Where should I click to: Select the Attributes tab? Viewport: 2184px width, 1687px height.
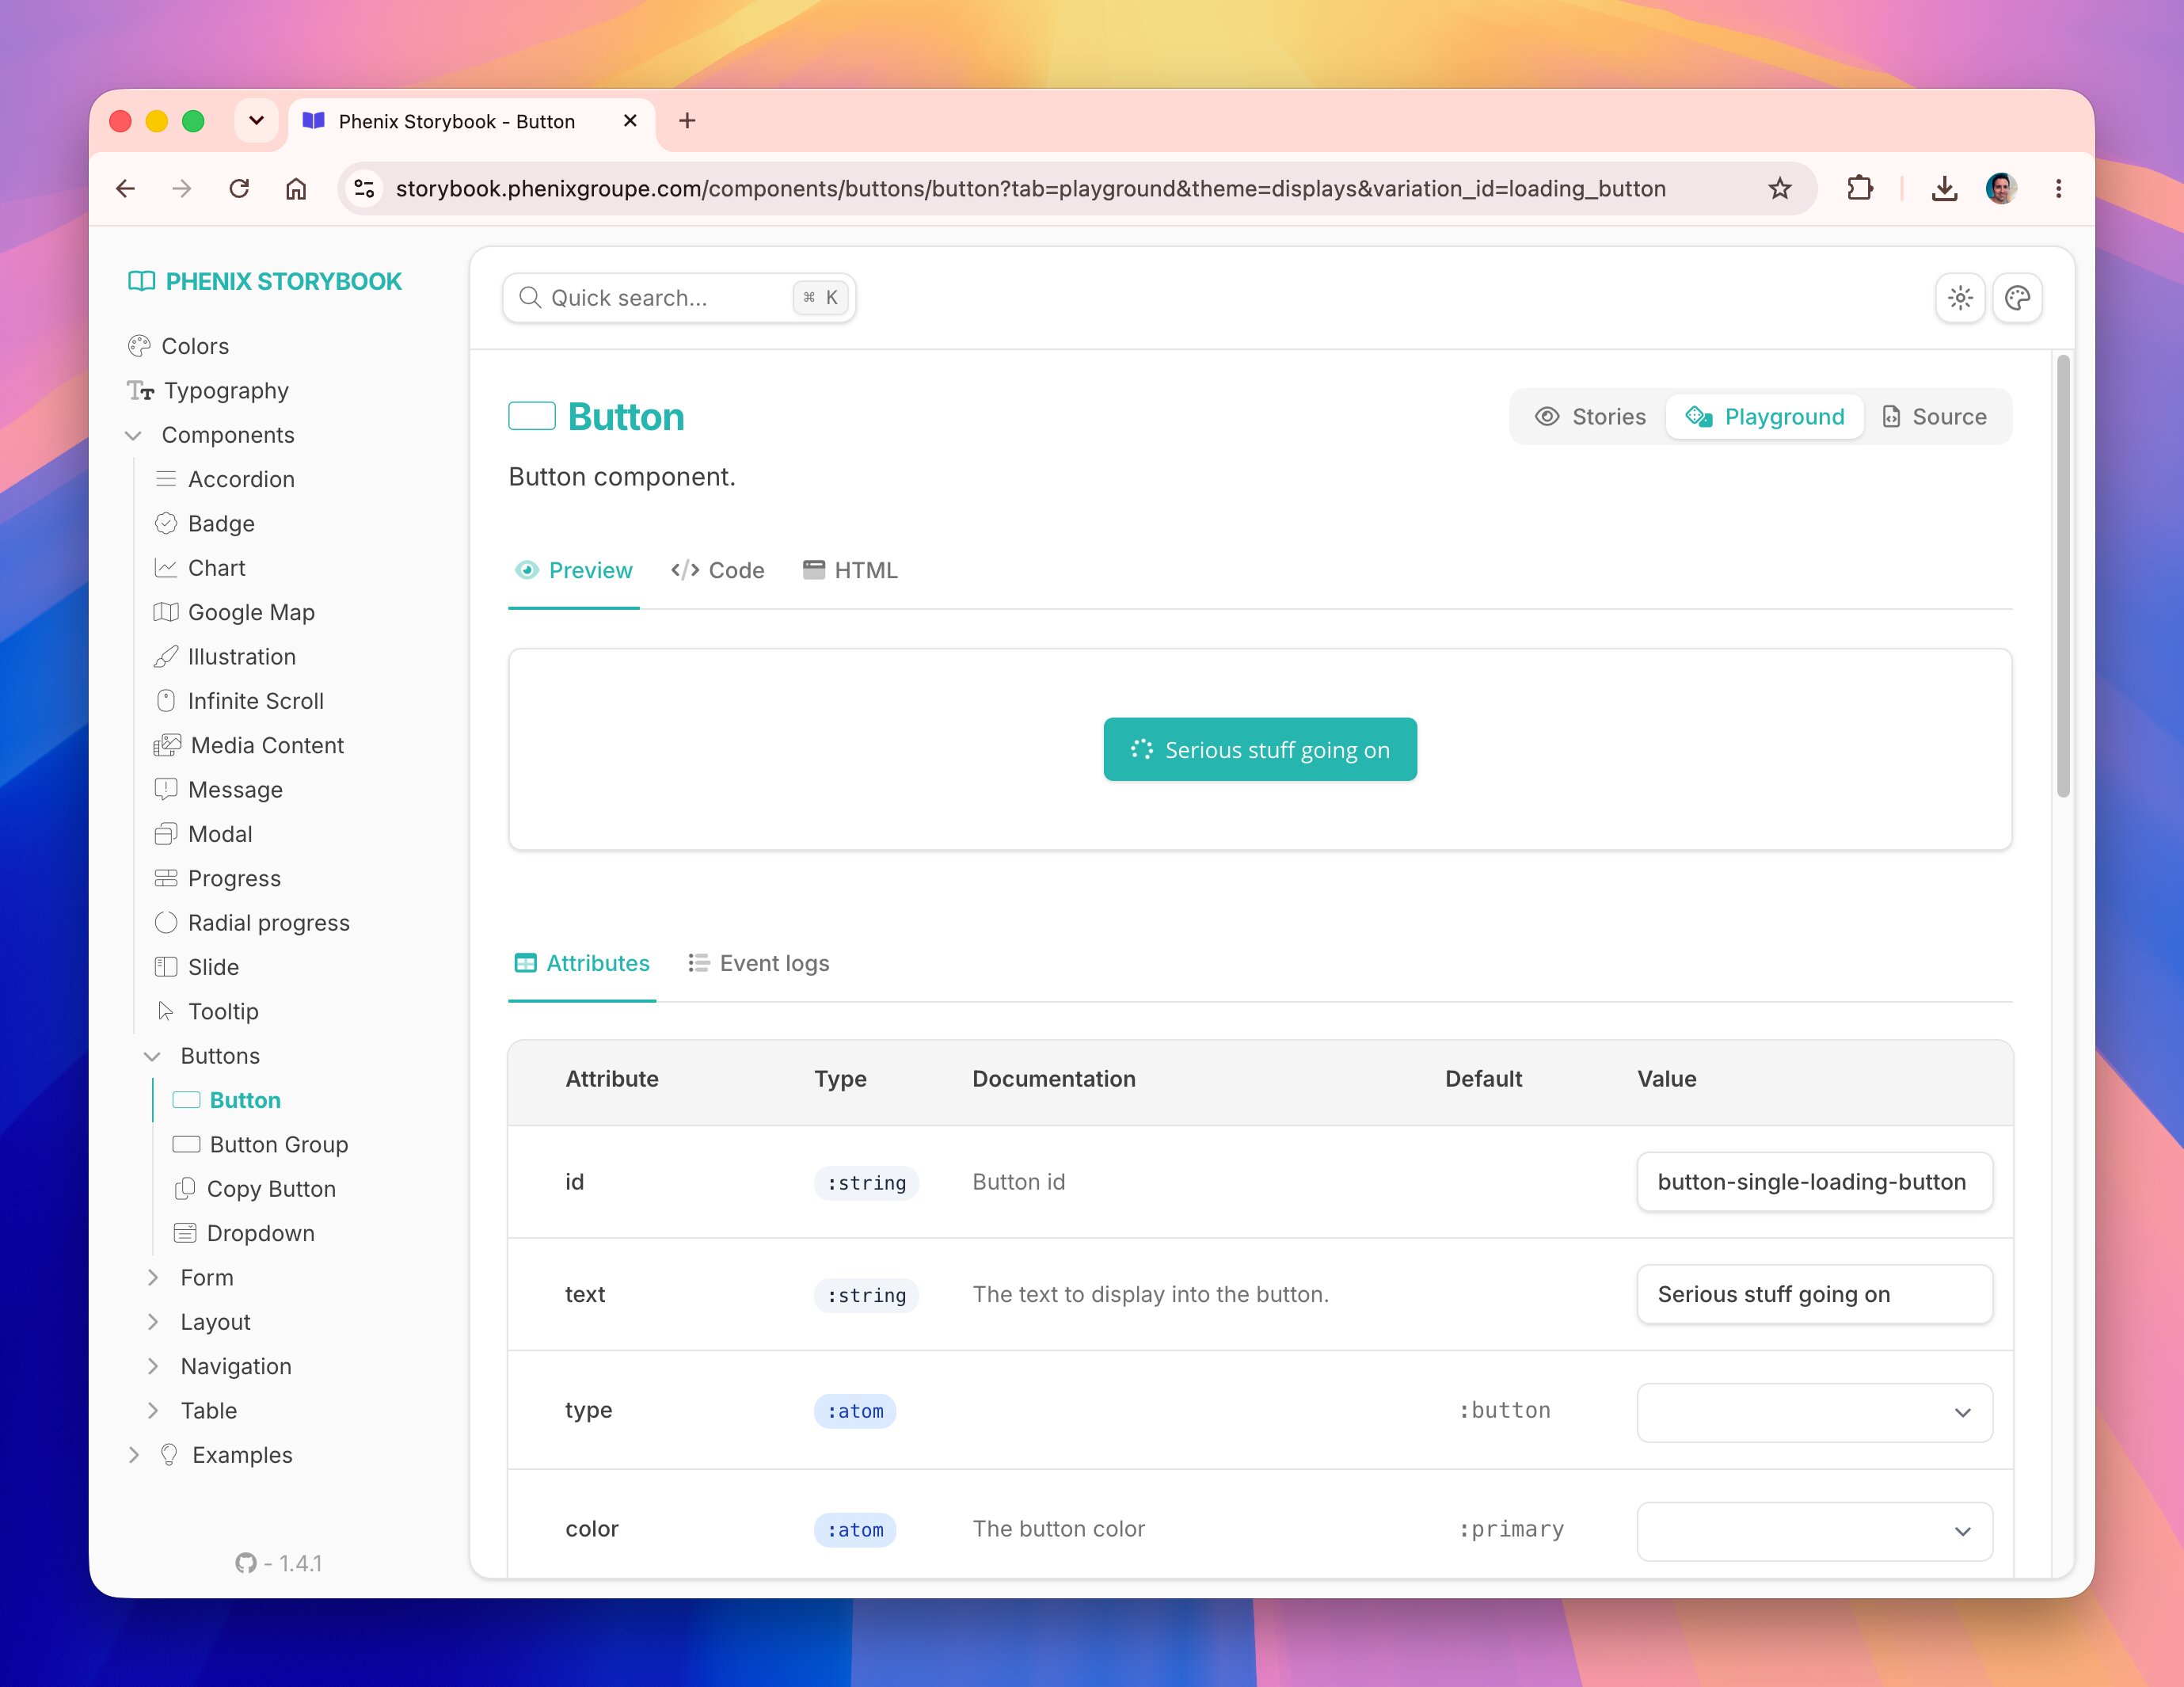[x=582, y=963]
